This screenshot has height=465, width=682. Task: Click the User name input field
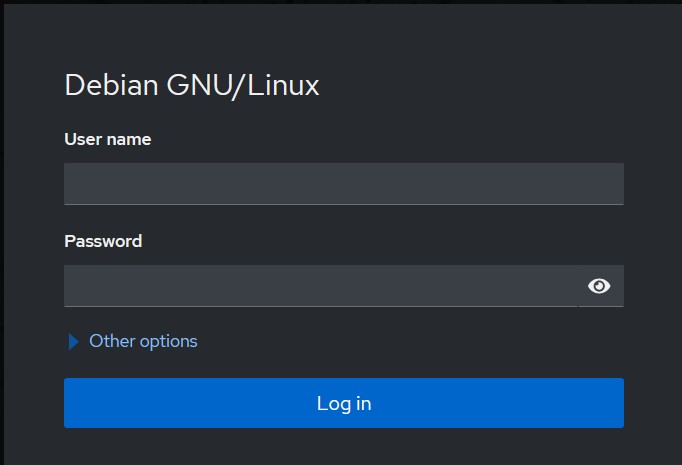[344, 184]
